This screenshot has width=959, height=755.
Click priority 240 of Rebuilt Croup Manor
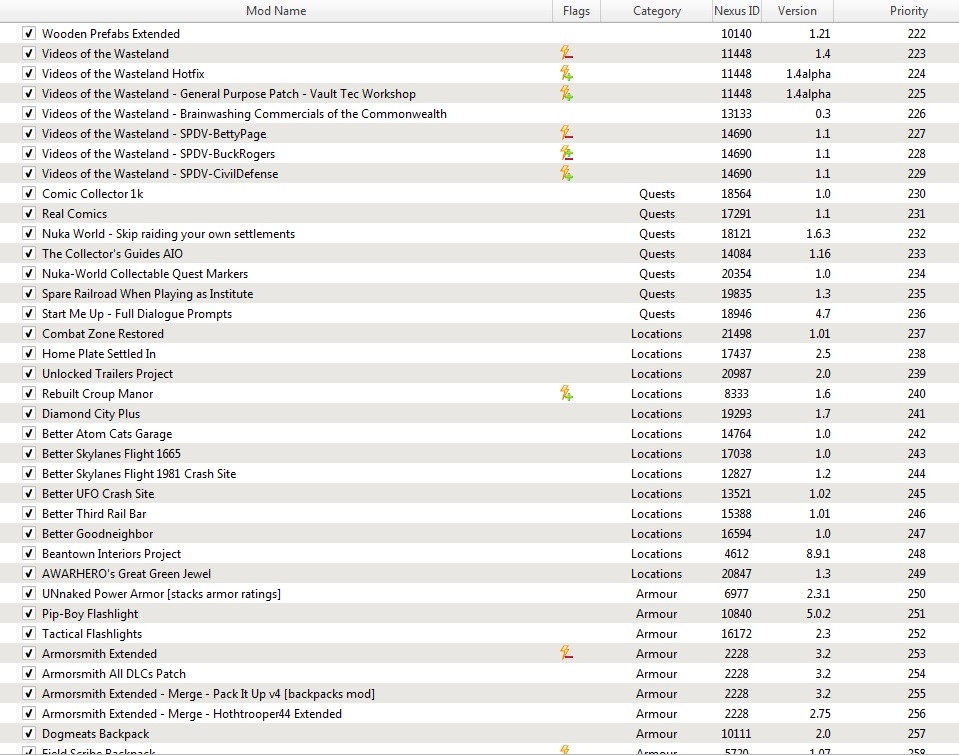click(916, 393)
